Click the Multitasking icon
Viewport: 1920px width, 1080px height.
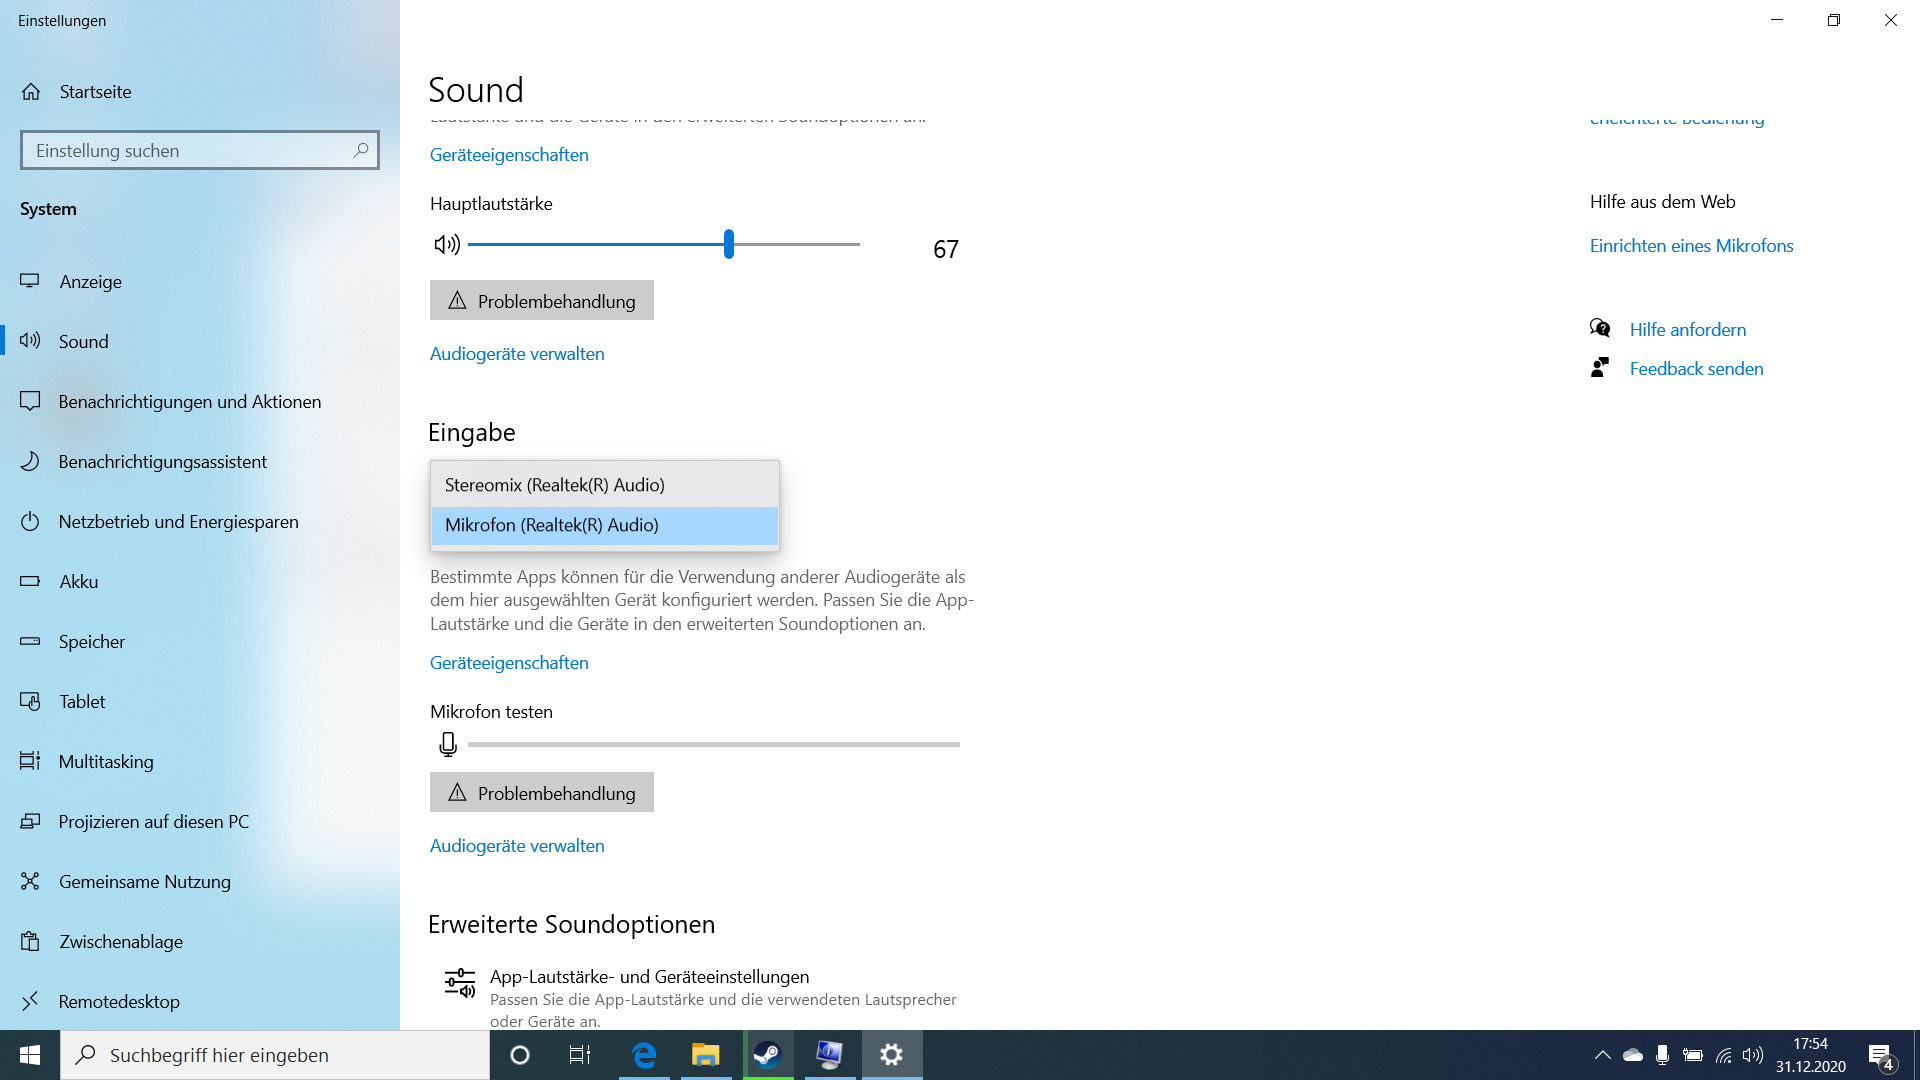click(x=30, y=761)
